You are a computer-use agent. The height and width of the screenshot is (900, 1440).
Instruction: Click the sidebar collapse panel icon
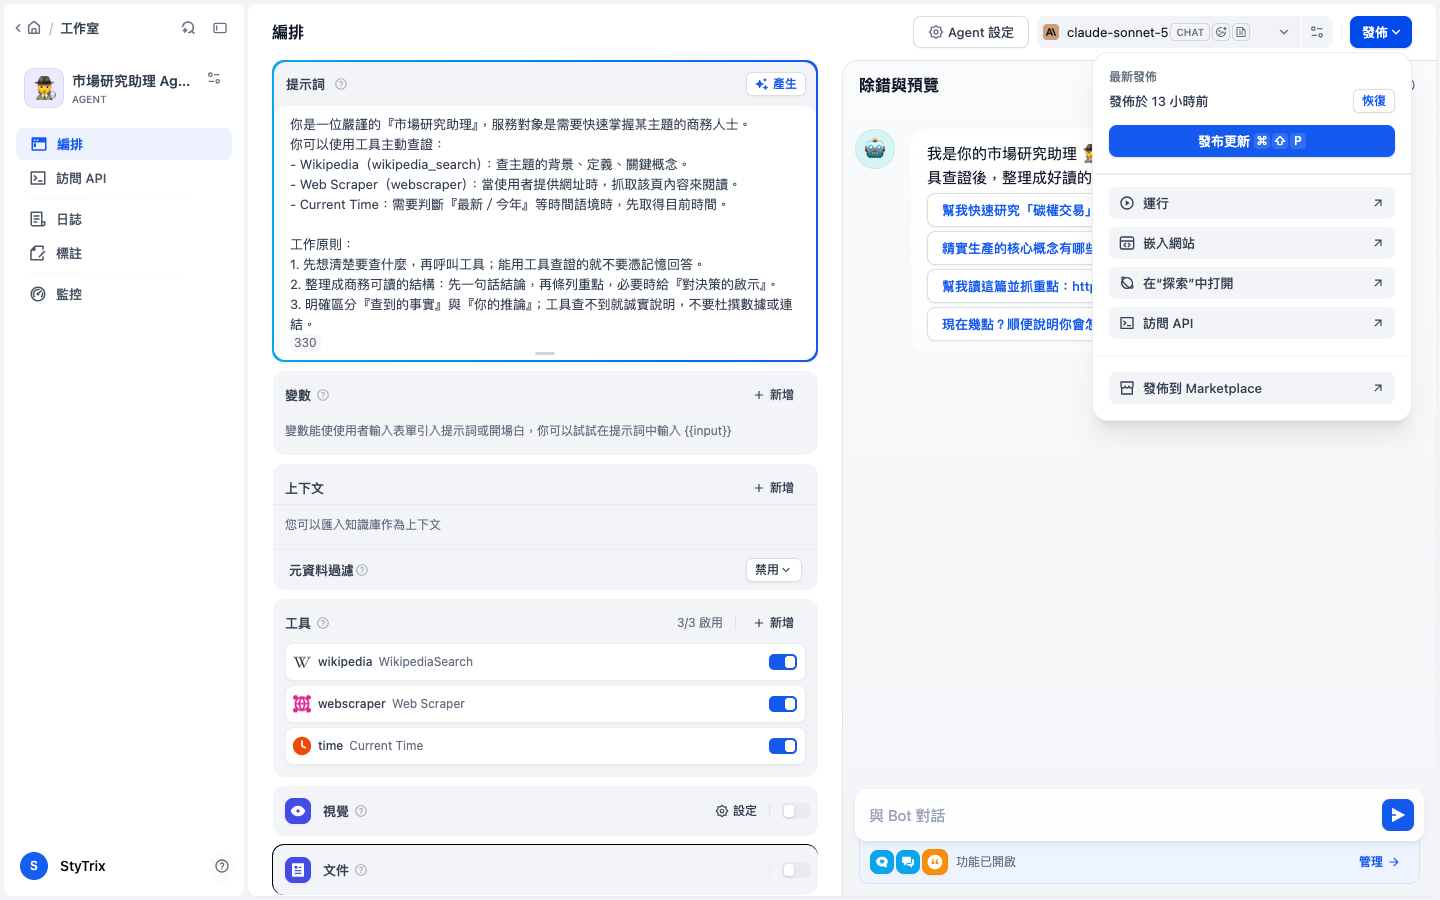[220, 28]
